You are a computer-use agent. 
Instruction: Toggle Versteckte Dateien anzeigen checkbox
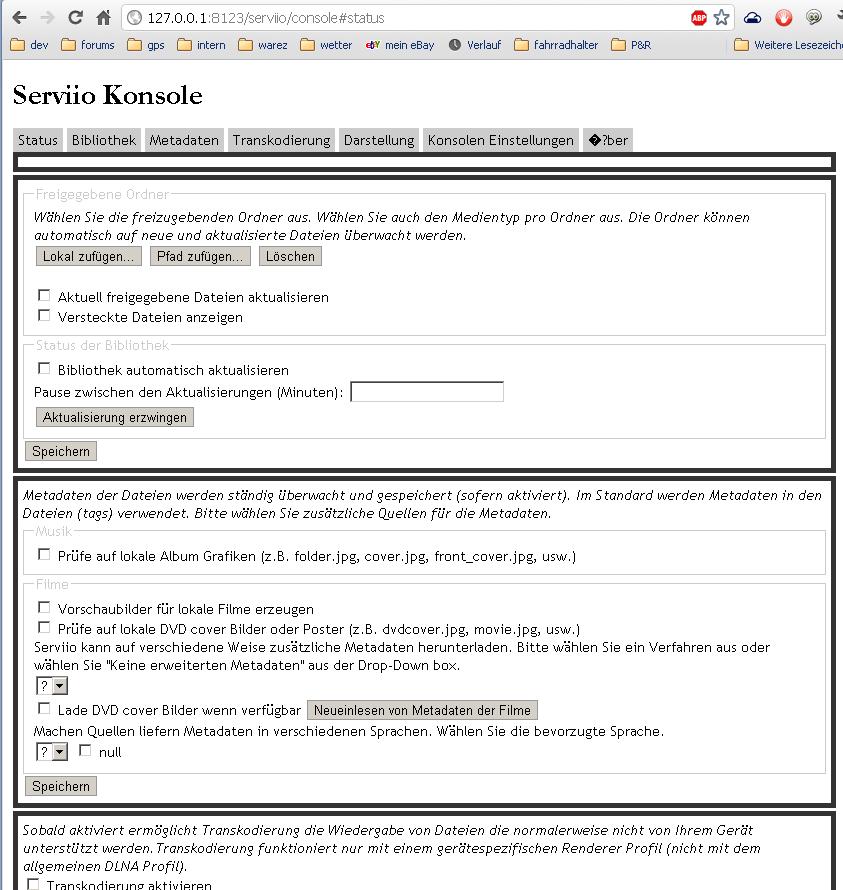(x=44, y=315)
